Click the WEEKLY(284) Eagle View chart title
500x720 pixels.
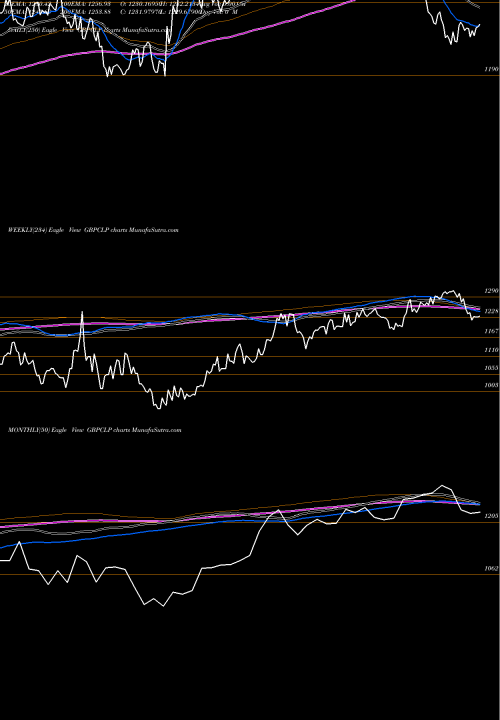tap(93, 230)
